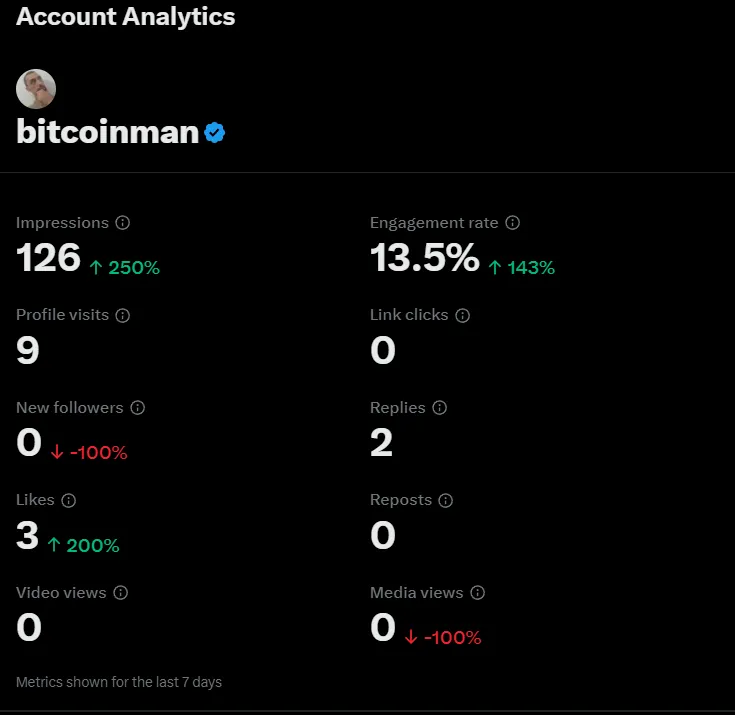
Task: Click the bitcoinman account name
Action: (107, 132)
